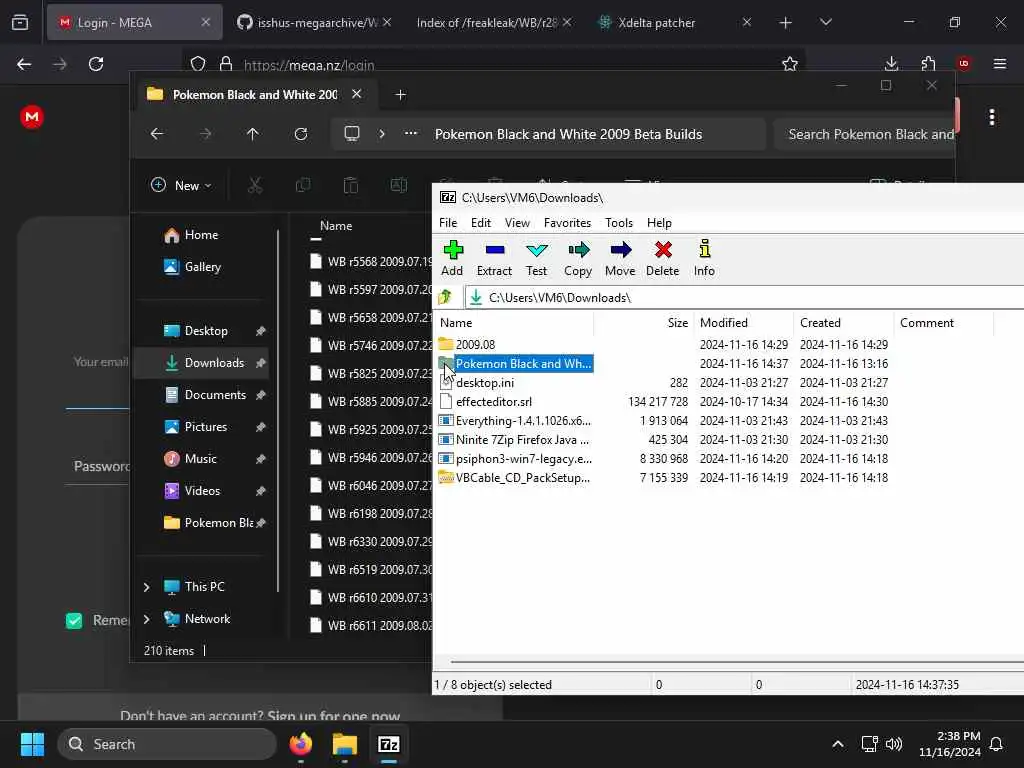Select WB r6611 file in Explorer
The height and width of the screenshot is (768, 1024).
[370, 626]
